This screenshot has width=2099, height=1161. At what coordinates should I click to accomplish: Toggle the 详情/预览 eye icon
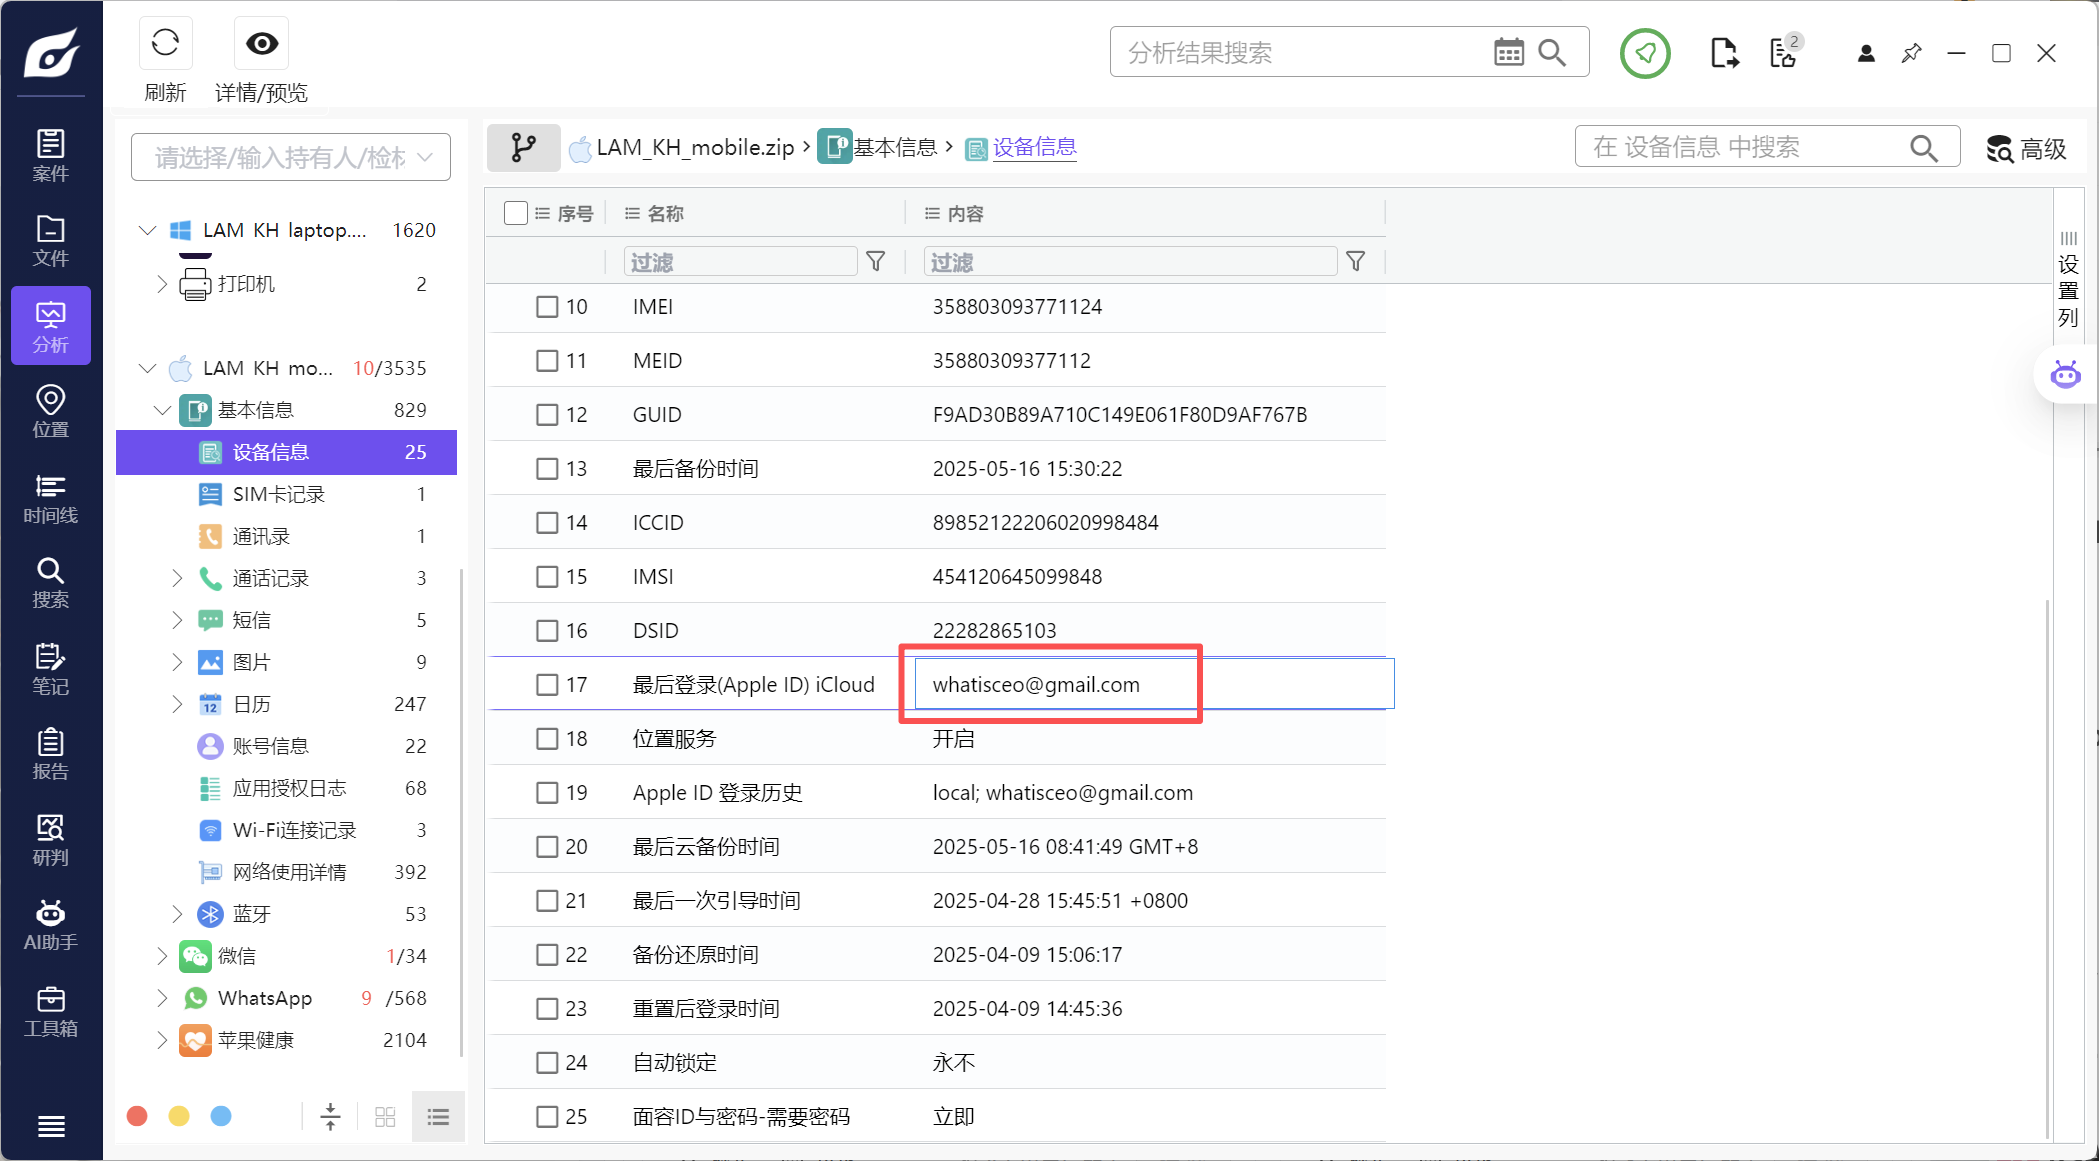click(262, 43)
